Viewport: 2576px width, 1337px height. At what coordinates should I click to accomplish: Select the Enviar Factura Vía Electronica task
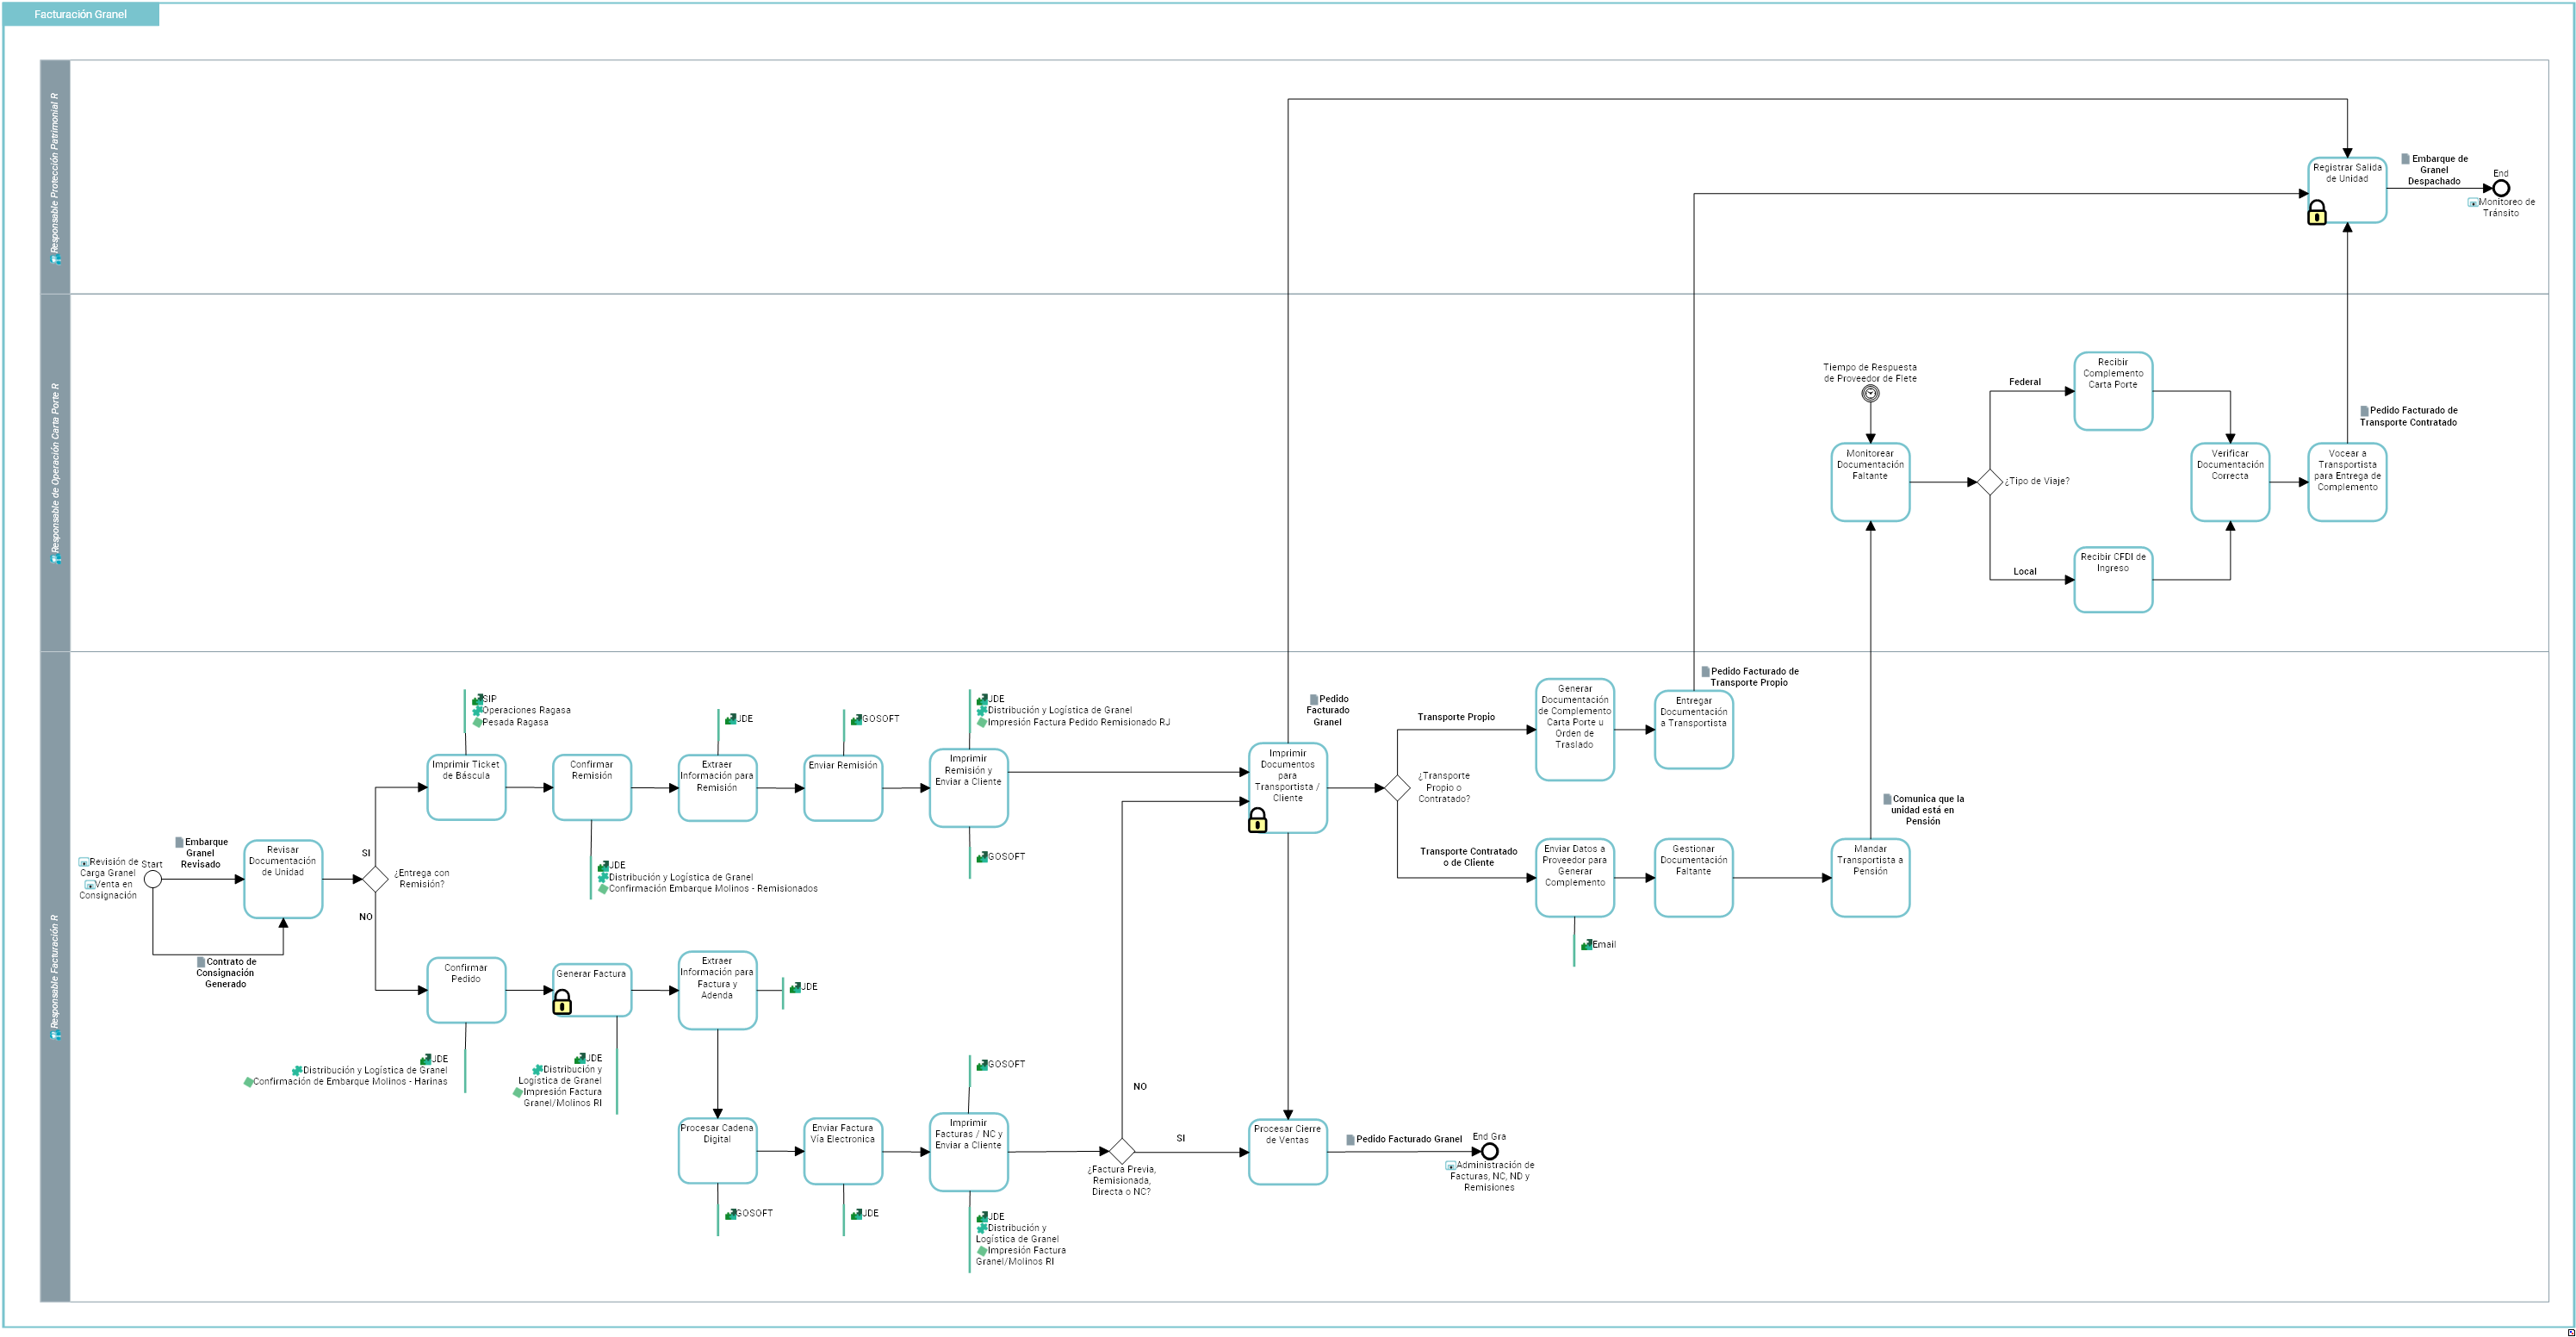pos(843,1151)
